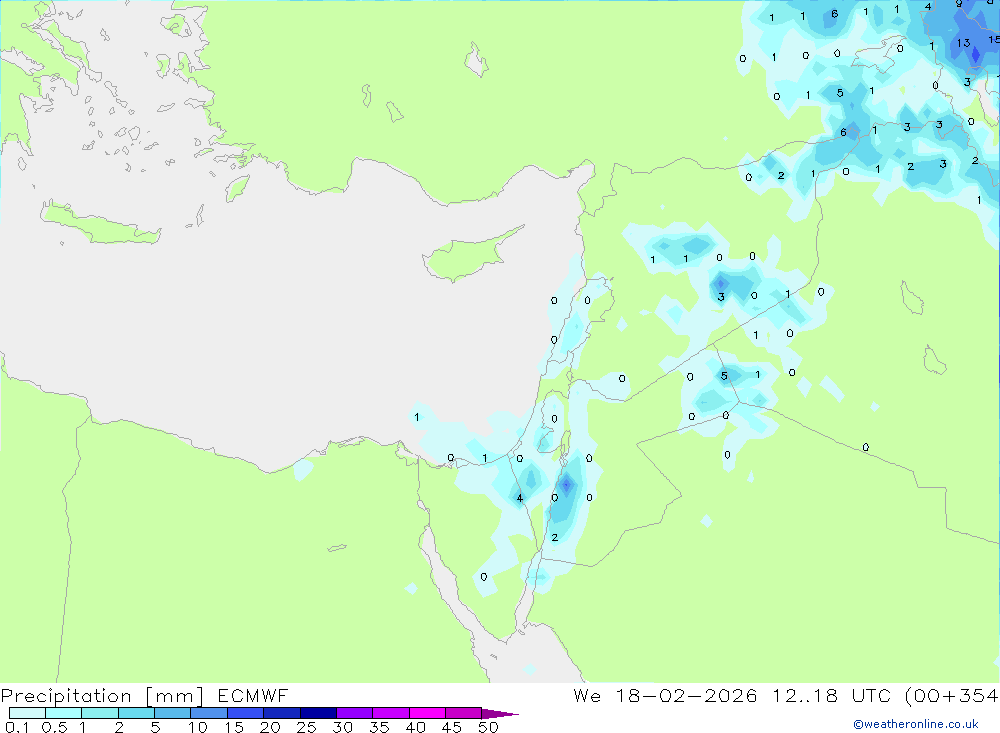Click the legend tick label '0.5'
The image size is (1000, 733).
pos(54,727)
